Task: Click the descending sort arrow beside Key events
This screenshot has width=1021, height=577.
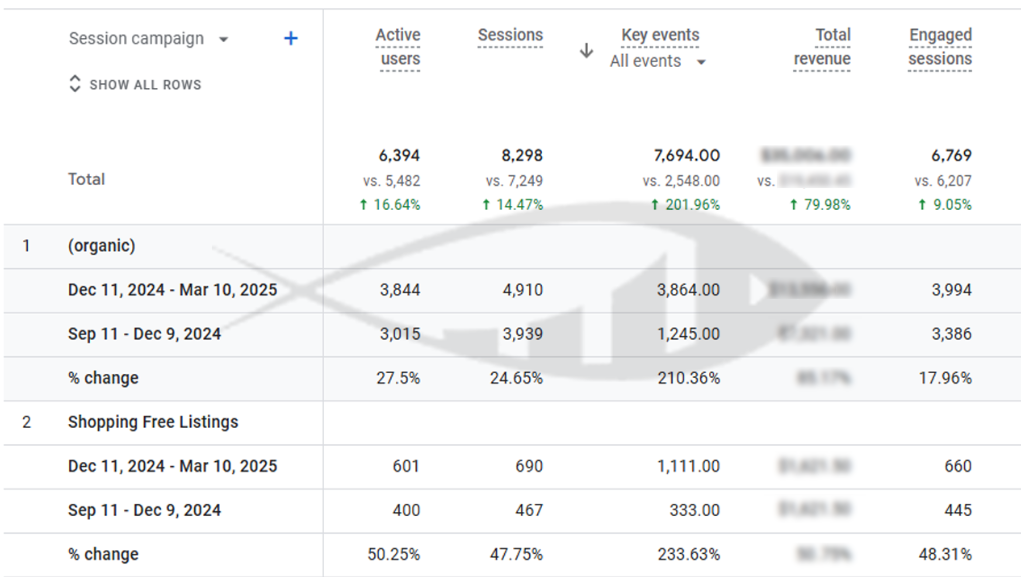Action: tap(587, 51)
